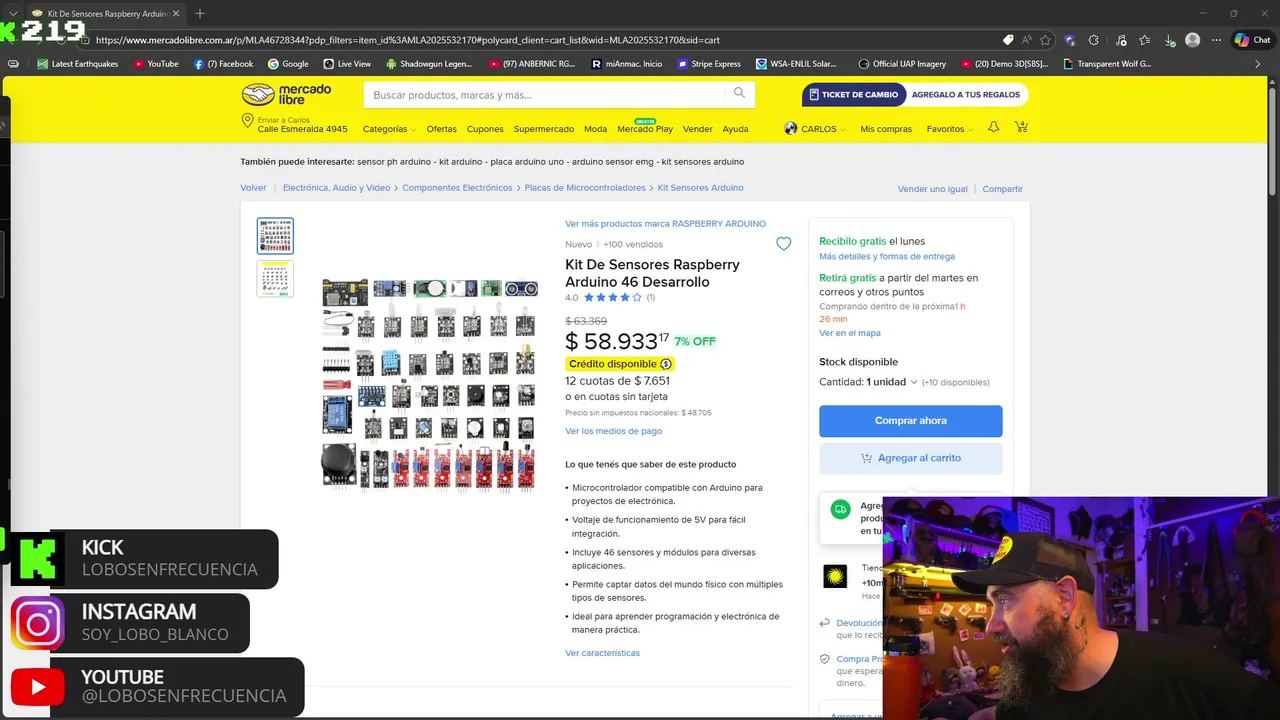The height and width of the screenshot is (720, 1280).
Task: Open the browser extensions puzzle icon
Action: (x=1094, y=40)
